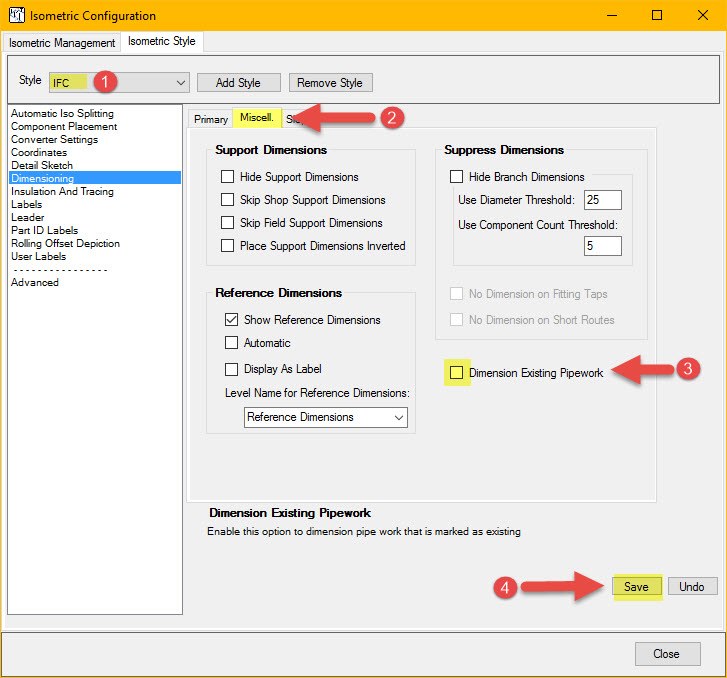Open the Style dropdown showing IFC

[119, 82]
